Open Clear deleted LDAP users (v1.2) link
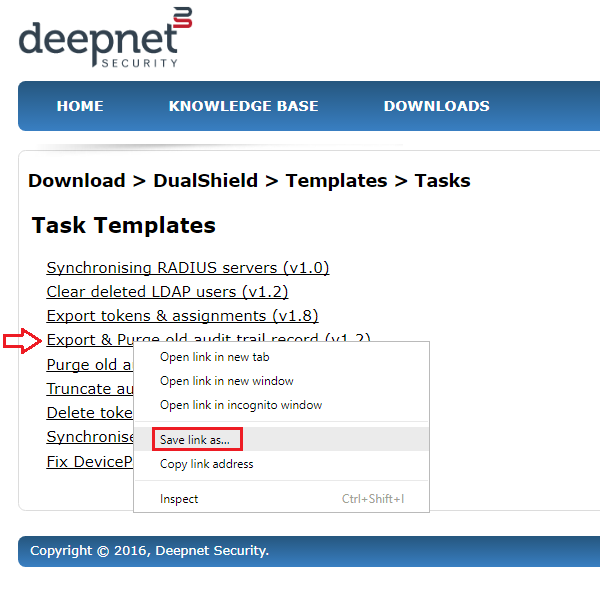 (166, 292)
